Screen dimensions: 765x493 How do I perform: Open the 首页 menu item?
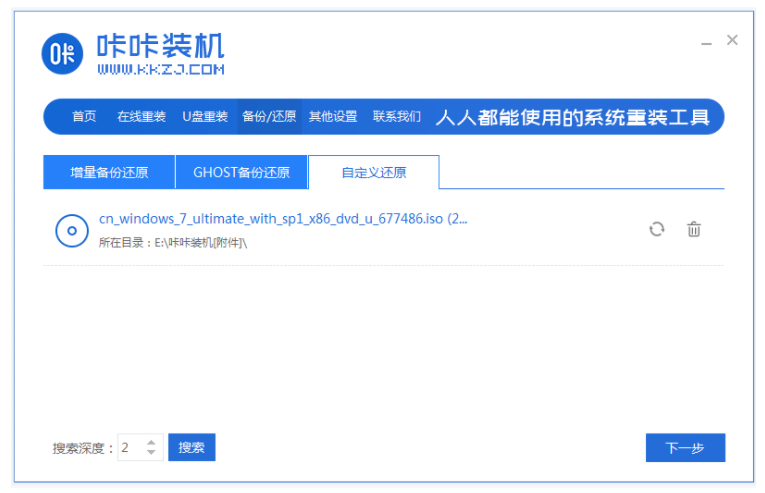click(x=84, y=117)
